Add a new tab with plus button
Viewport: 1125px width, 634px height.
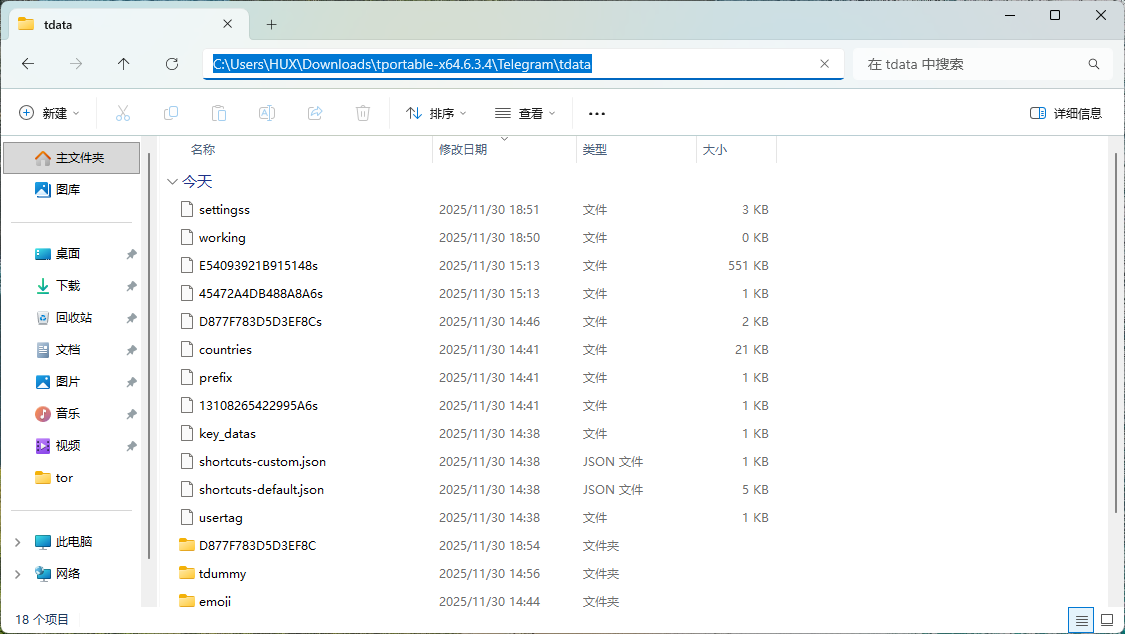271,24
